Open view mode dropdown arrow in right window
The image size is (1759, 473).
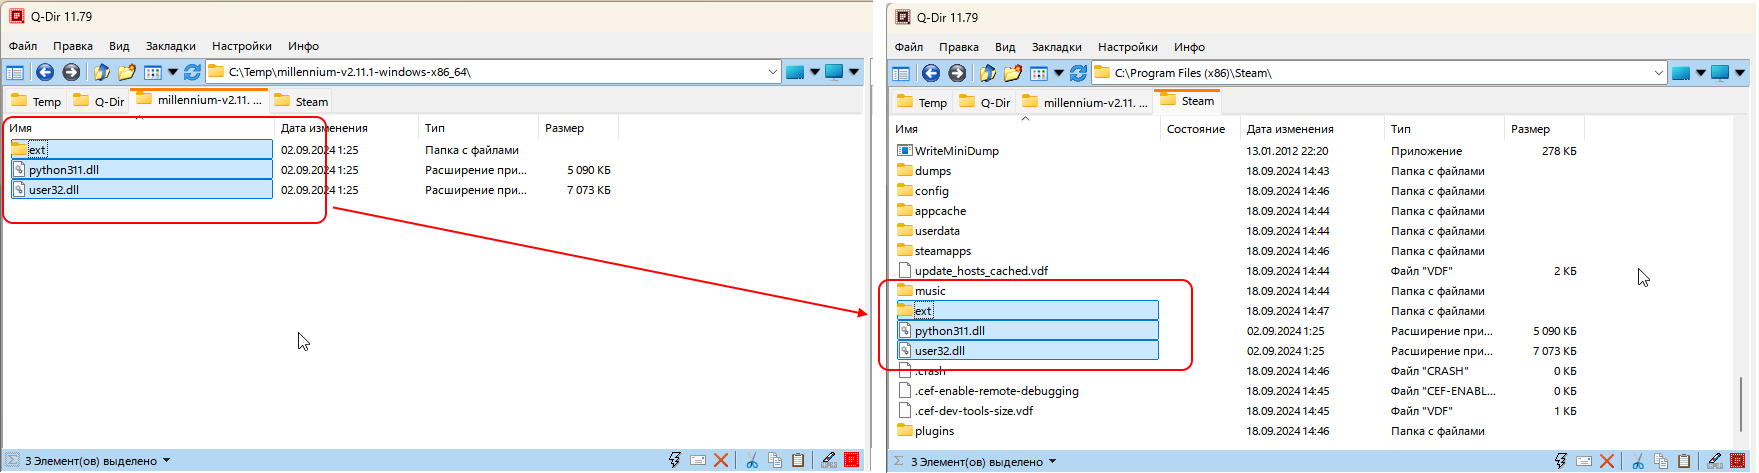(1058, 73)
